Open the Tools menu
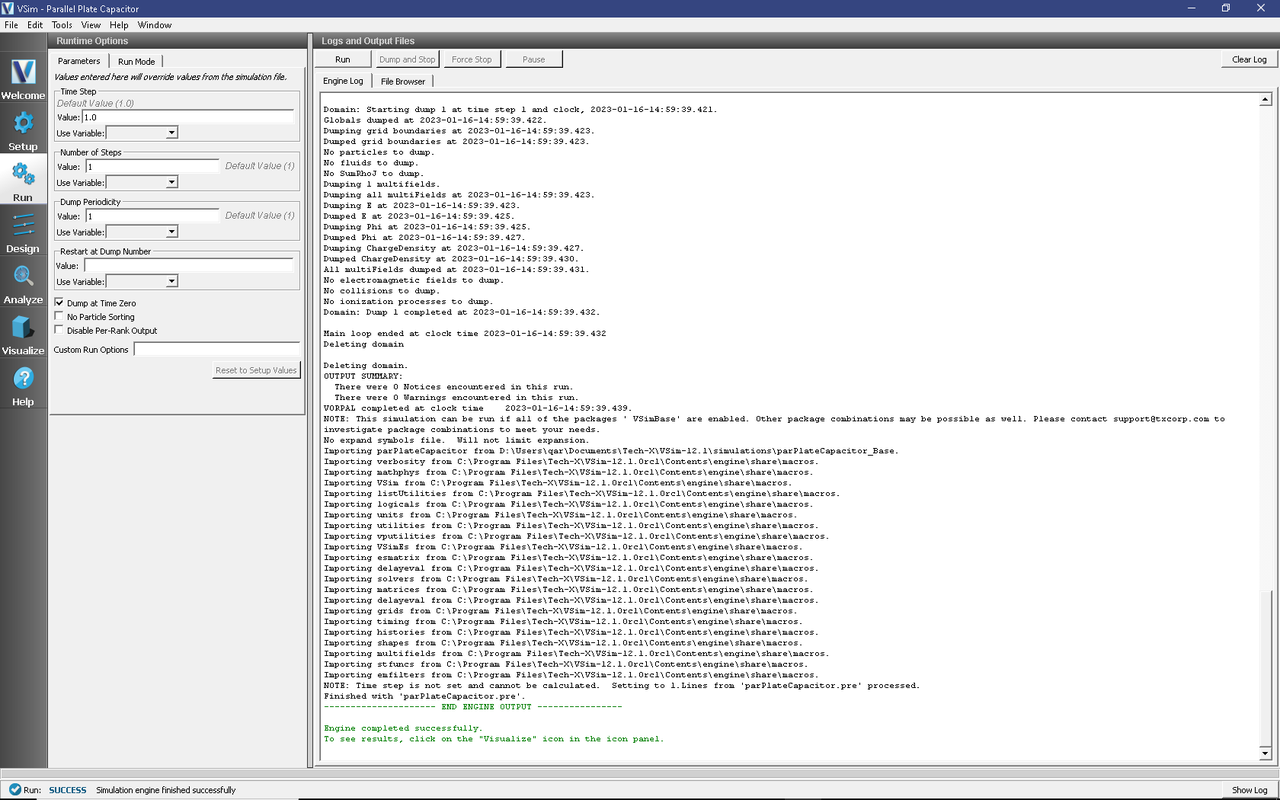 point(62,25)
